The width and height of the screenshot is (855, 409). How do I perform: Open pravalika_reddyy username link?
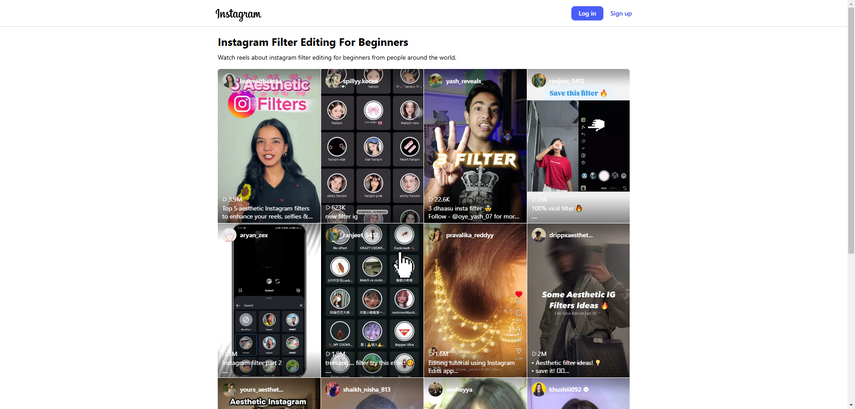pyautogui.click(x=469, y=235)
